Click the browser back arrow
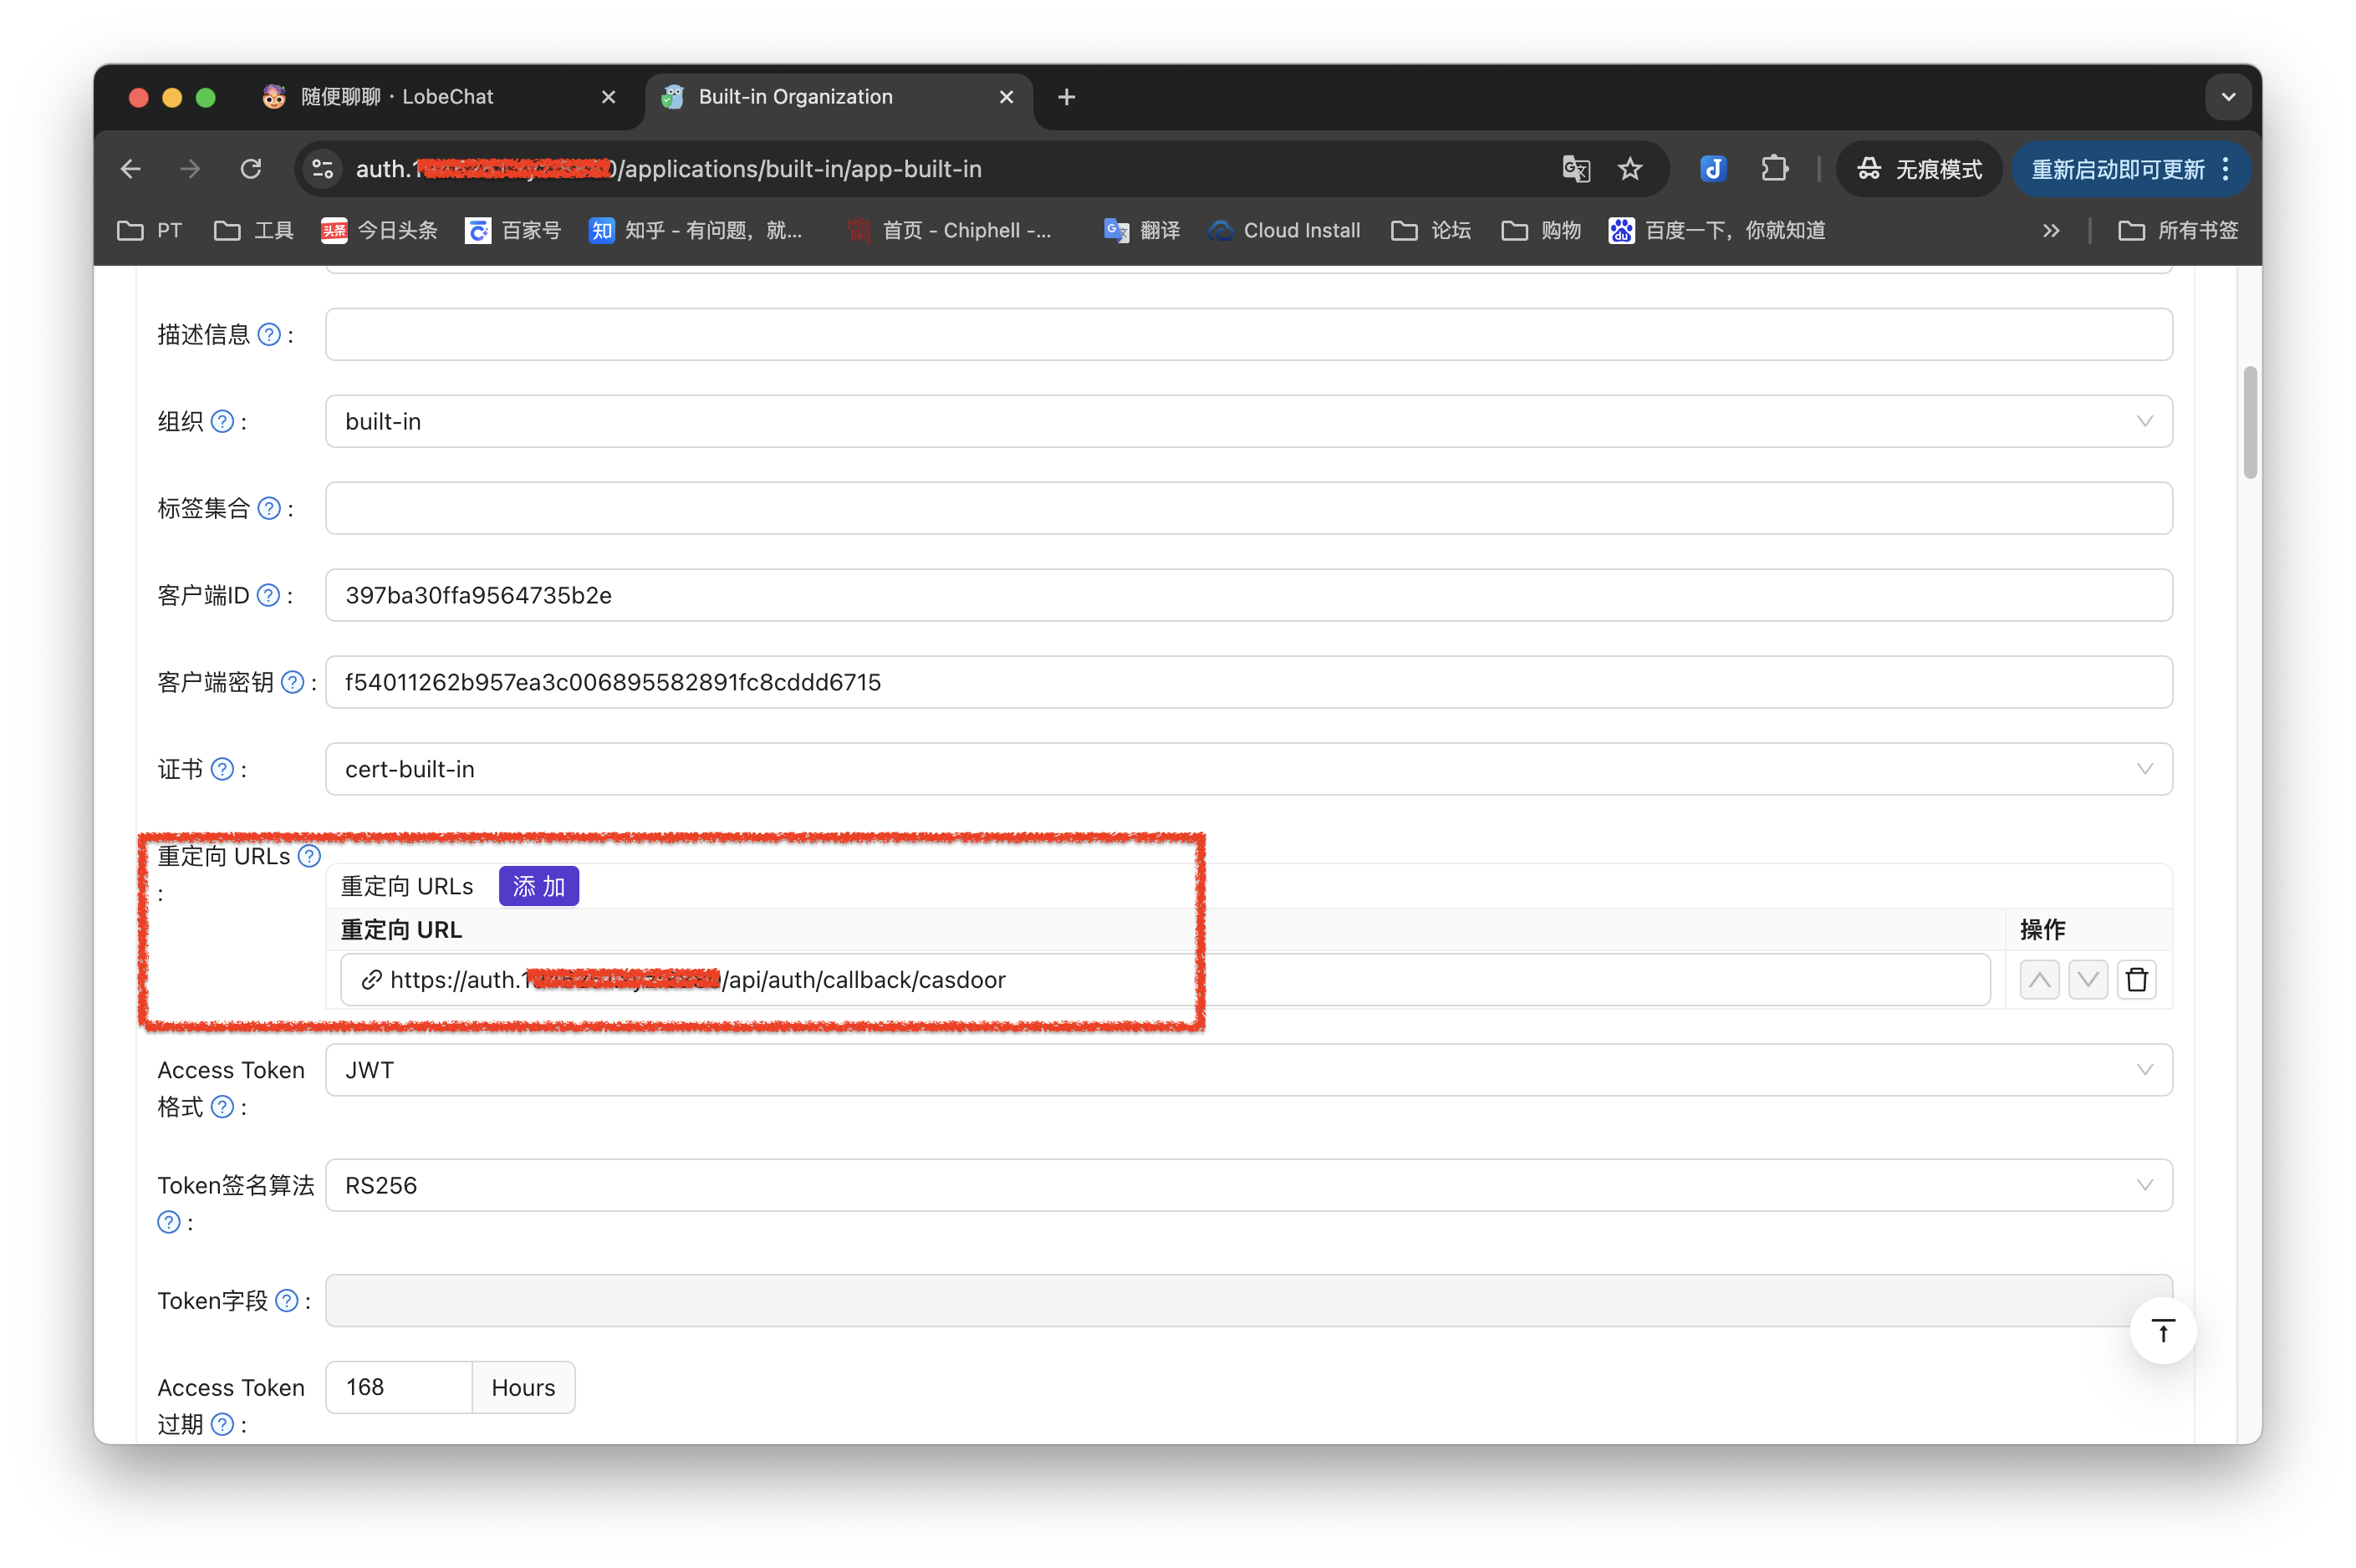 (131, 169)
